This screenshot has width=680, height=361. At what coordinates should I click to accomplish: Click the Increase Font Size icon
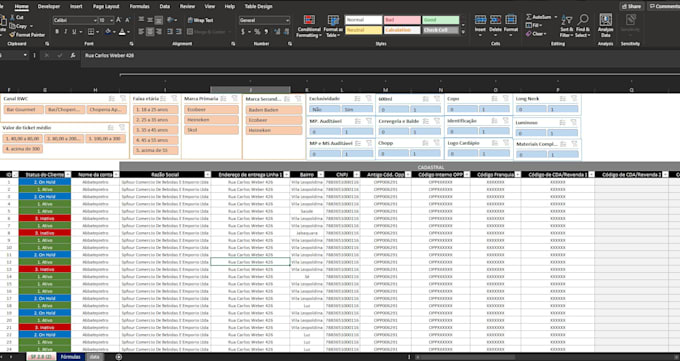click(119, 20)
